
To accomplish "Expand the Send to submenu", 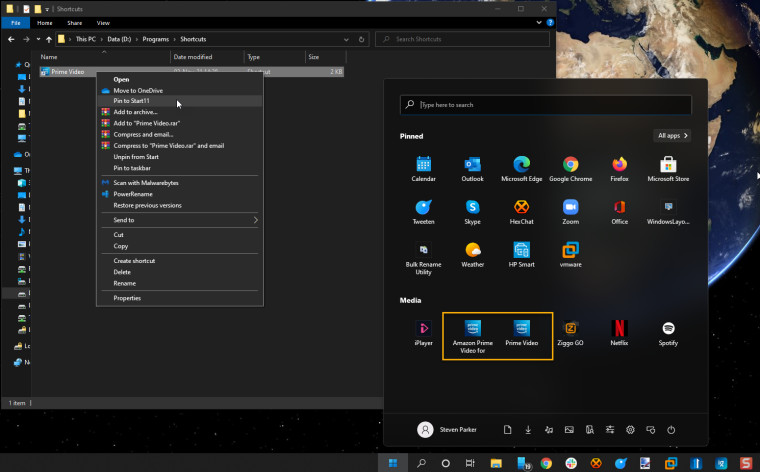I will (180, 220).
